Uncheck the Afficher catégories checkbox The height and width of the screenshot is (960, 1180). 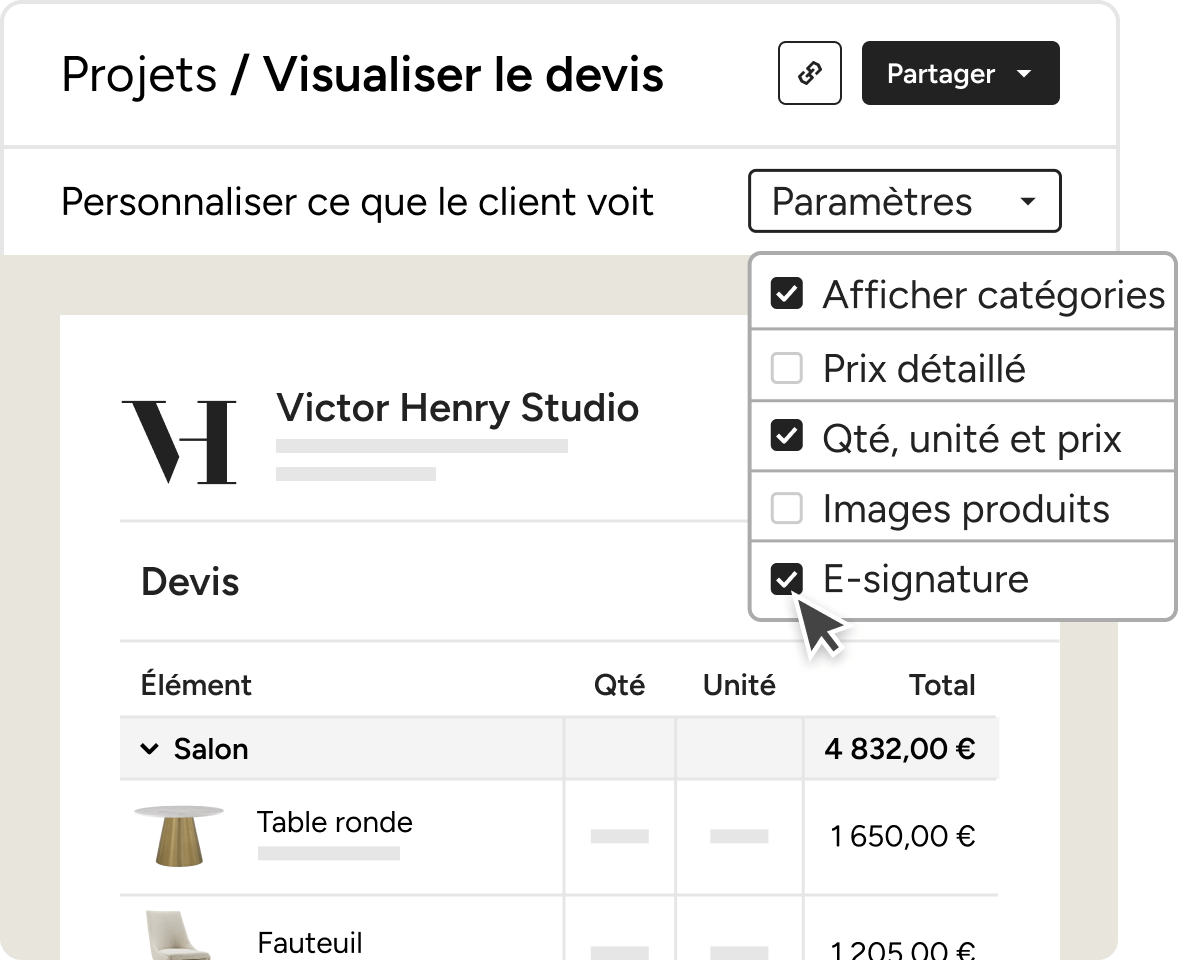coord(787,293)
